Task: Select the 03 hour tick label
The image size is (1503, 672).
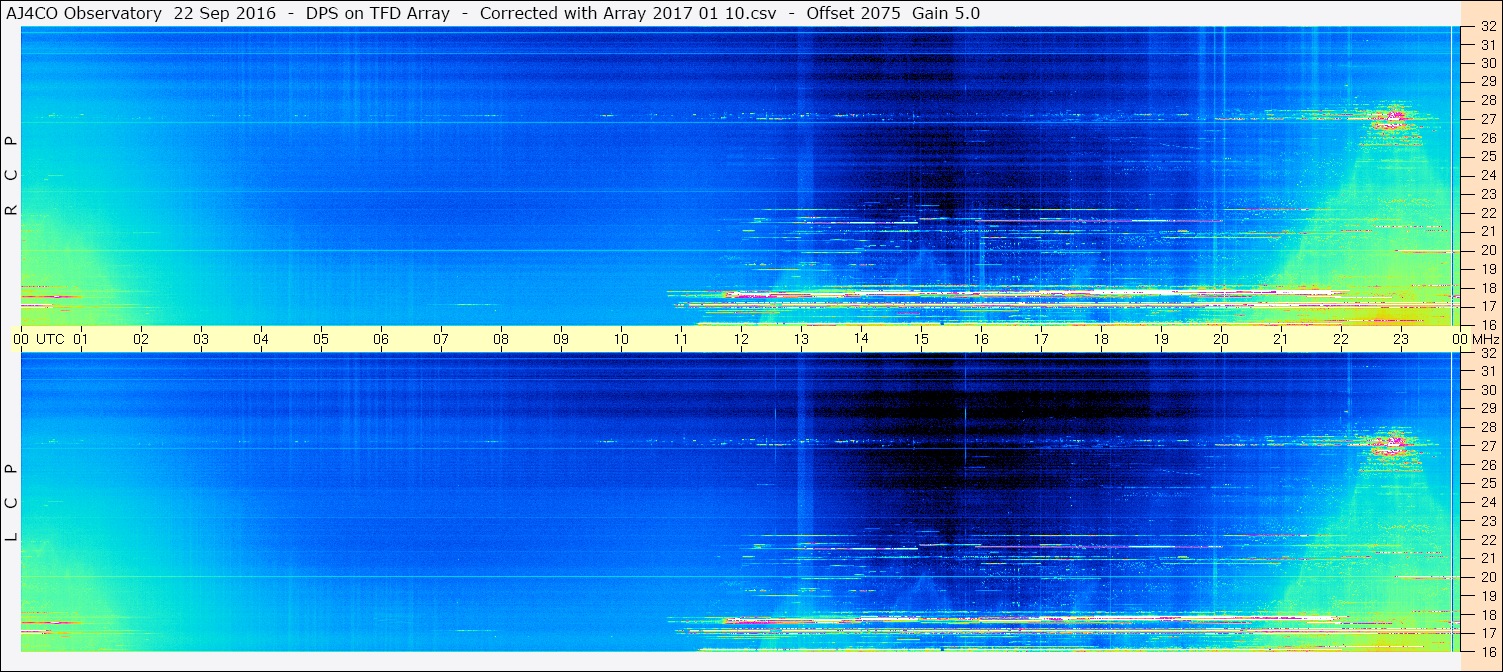Action: (x=201, y=339)
